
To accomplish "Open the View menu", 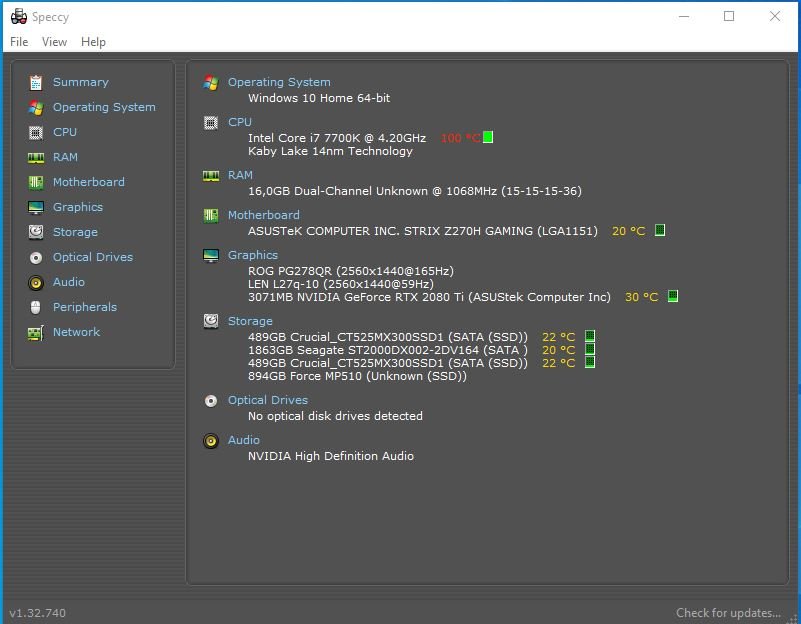I will (x=54, y=42).
